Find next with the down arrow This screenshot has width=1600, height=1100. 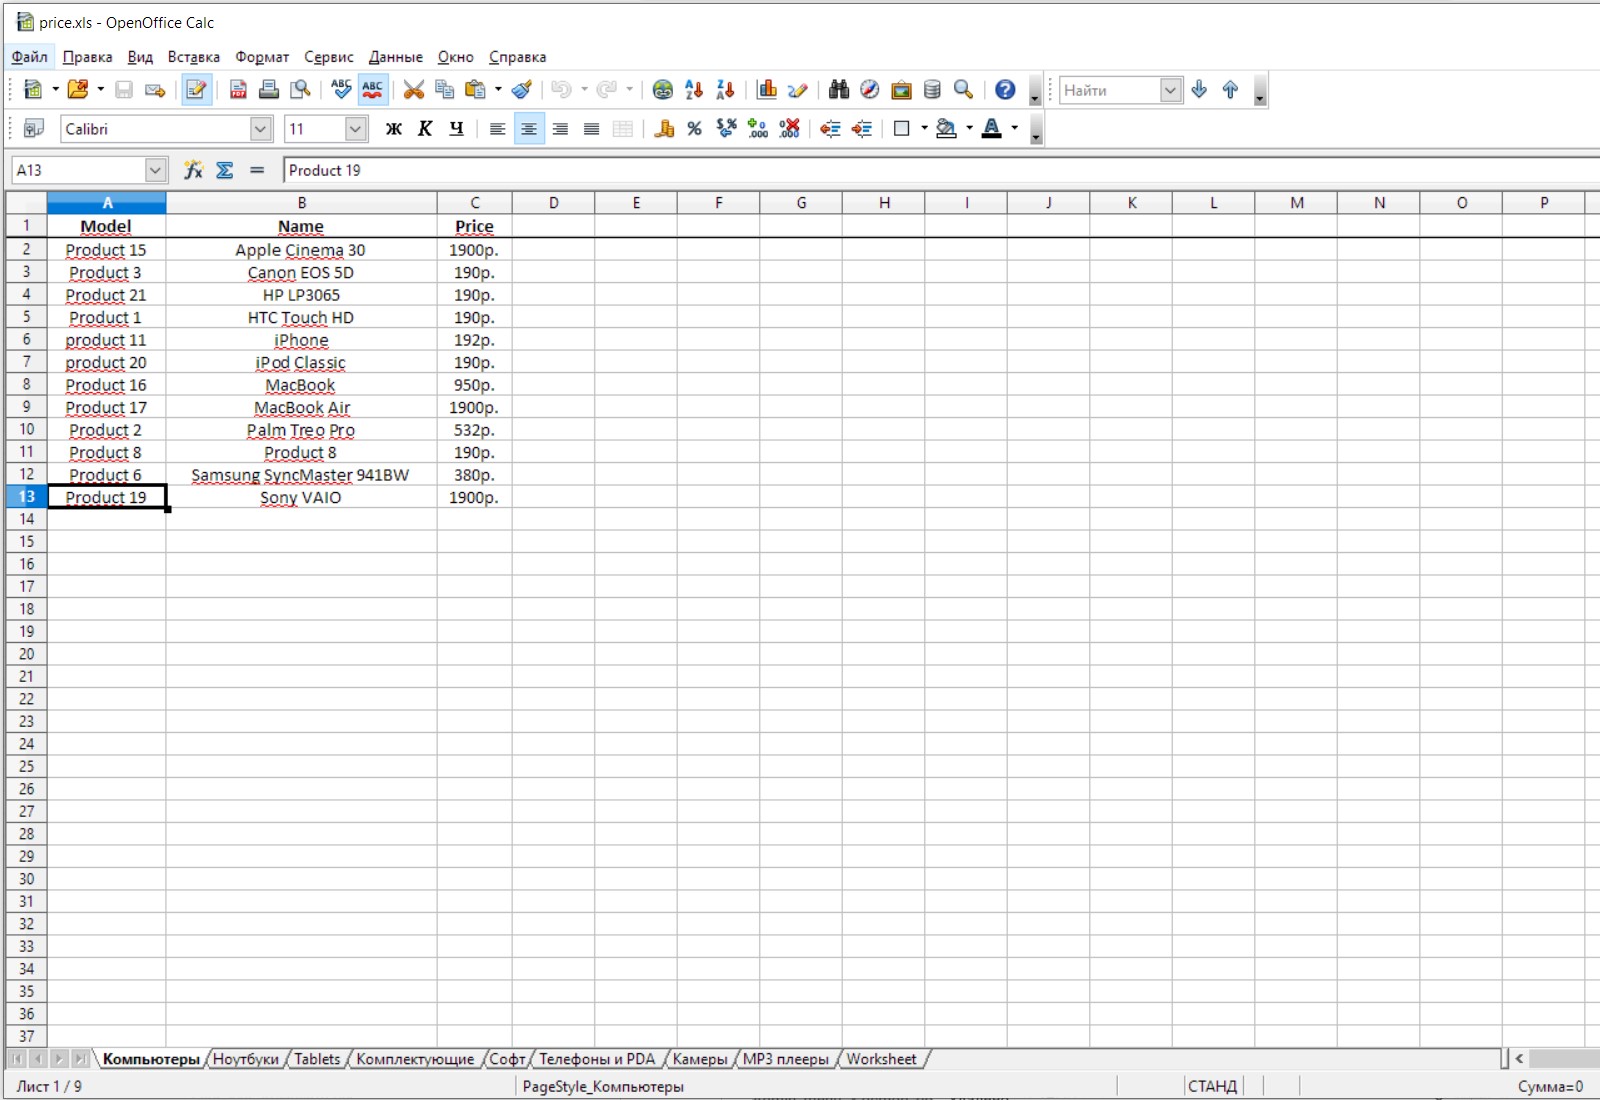(x=1199, y=90)
